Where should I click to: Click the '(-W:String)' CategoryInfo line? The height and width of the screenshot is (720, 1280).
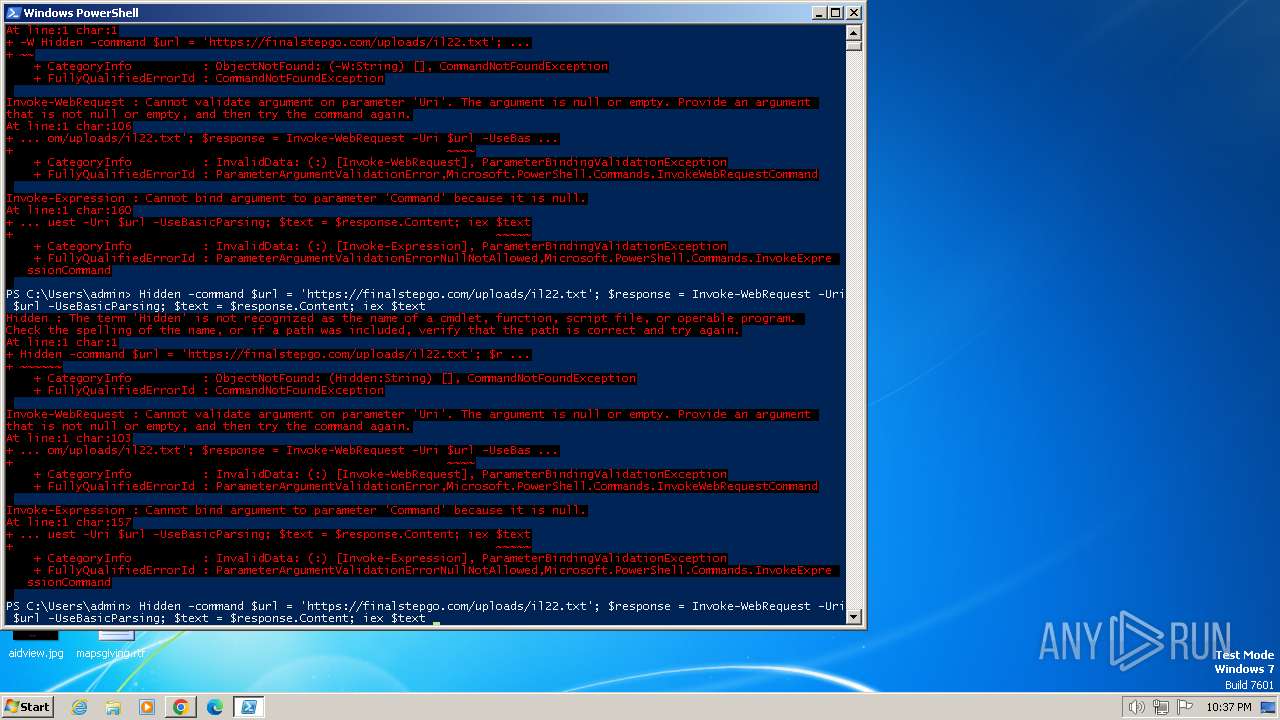click(321, 66)
